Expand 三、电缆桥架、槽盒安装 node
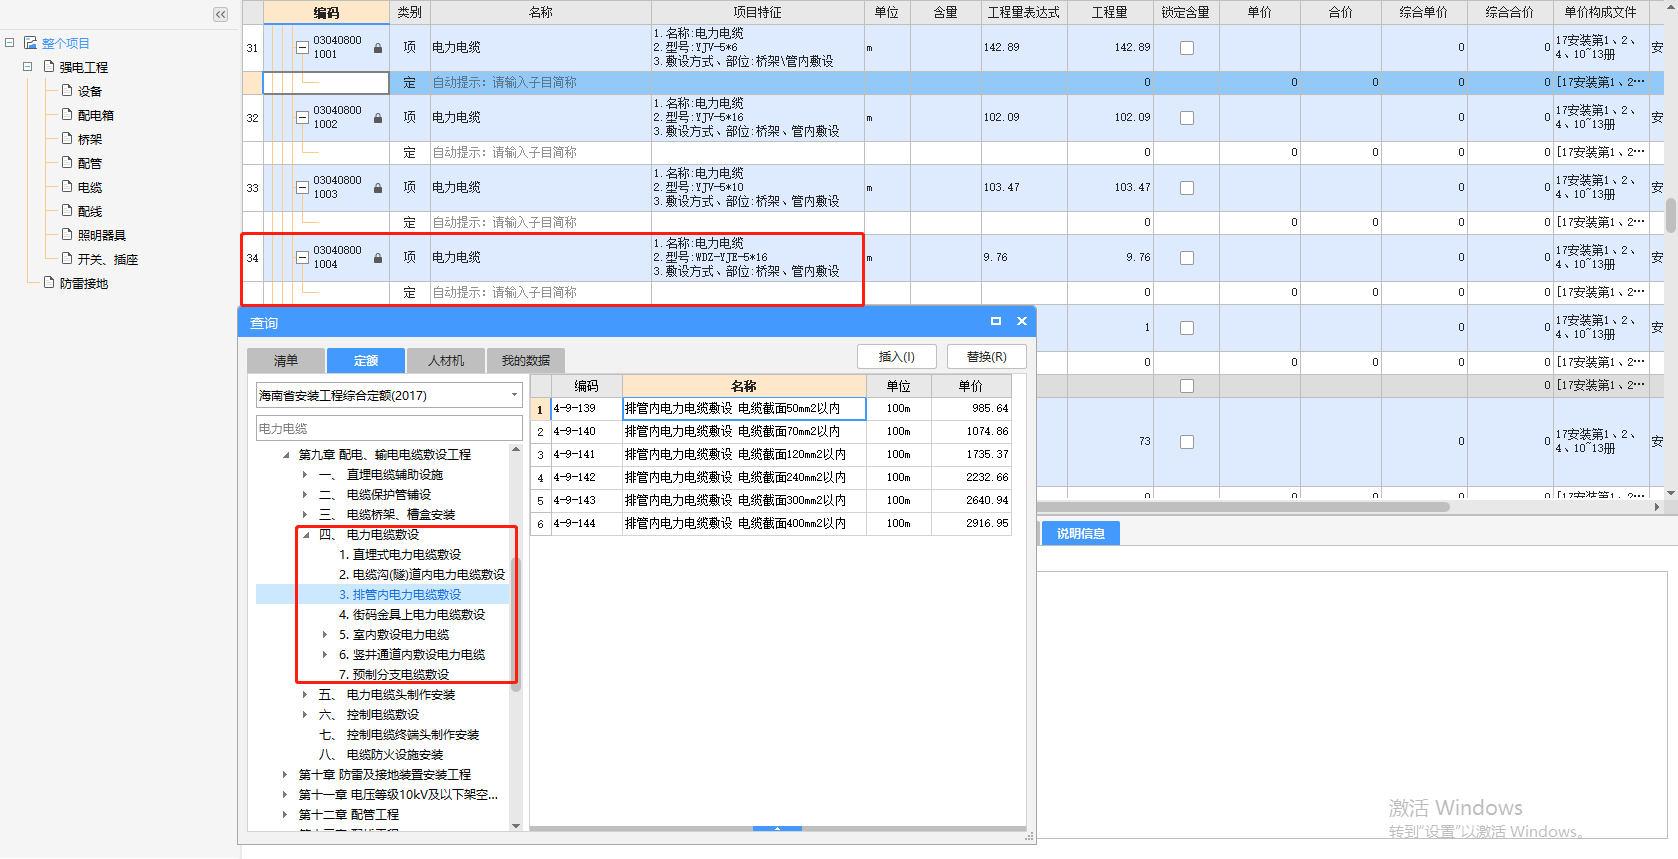1678x859 pixels. (x=305, y=515)
